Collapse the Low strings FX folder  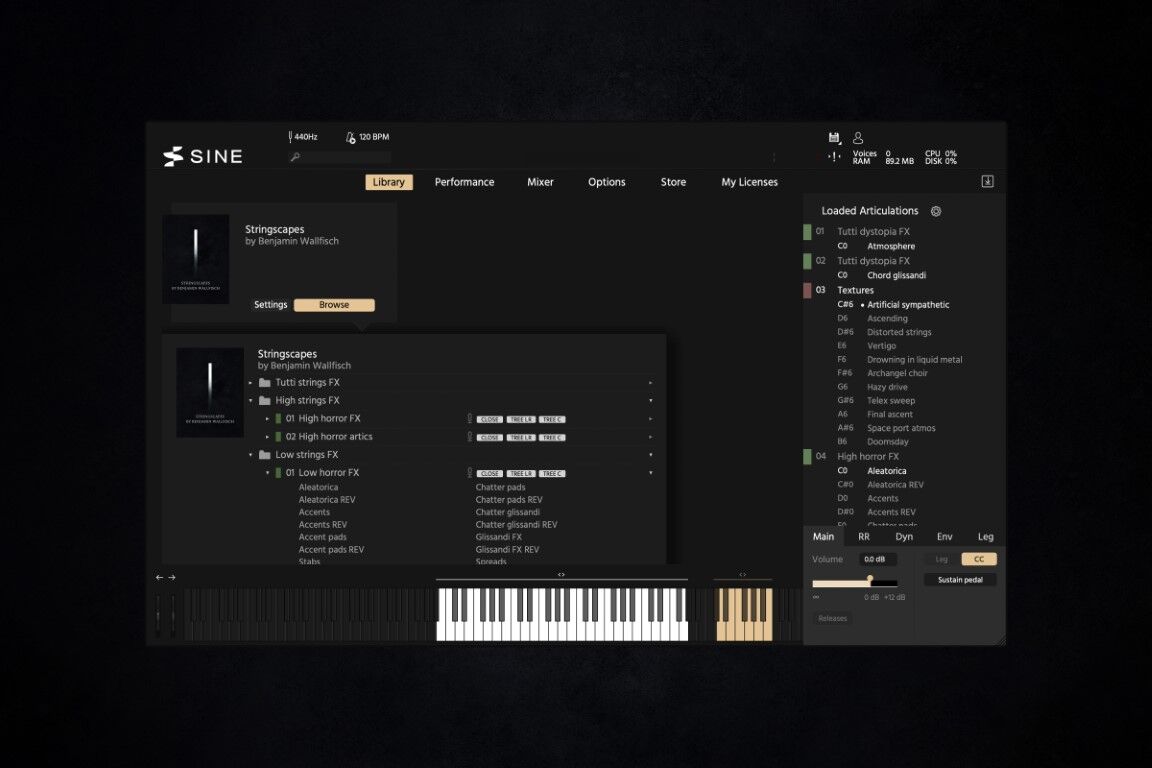(251, 455)
